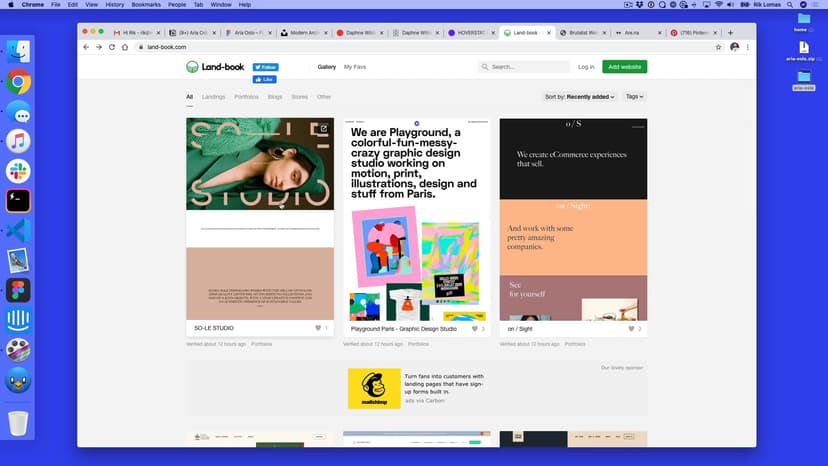Image resolution: width=828 pixels, height=466 pixels.
Task: Open Figma from the dock
Action: click(18, 290)
